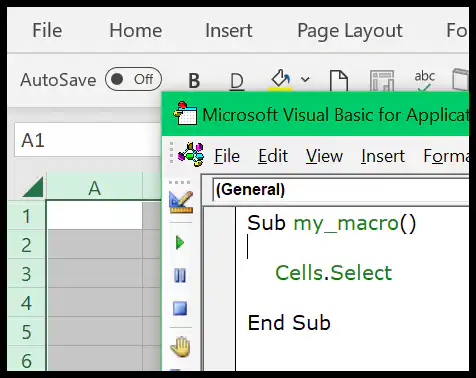
Task: Click the VBA code margin indicator bar
Action: click(219, 289)
